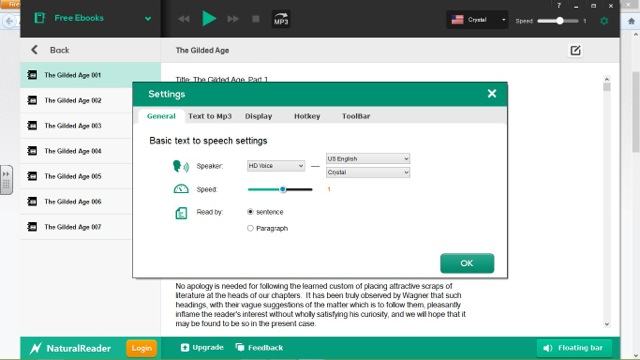The width and height of the screenshot is (640, 360).
Task: Click the orange Login button
Action: click(x=141, y=348)
